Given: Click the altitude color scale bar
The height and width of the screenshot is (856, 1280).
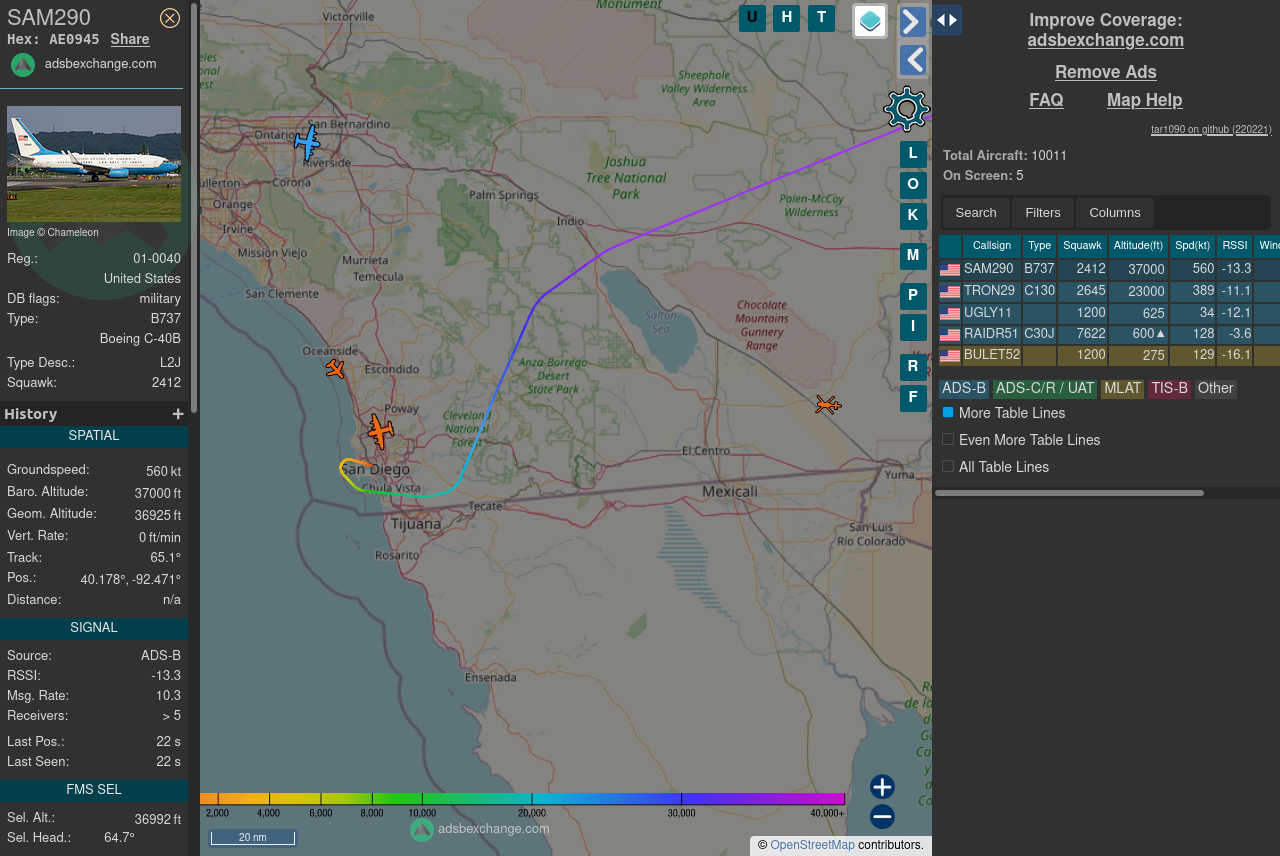Looking at the screenshot, I should (x=522, y=799).
